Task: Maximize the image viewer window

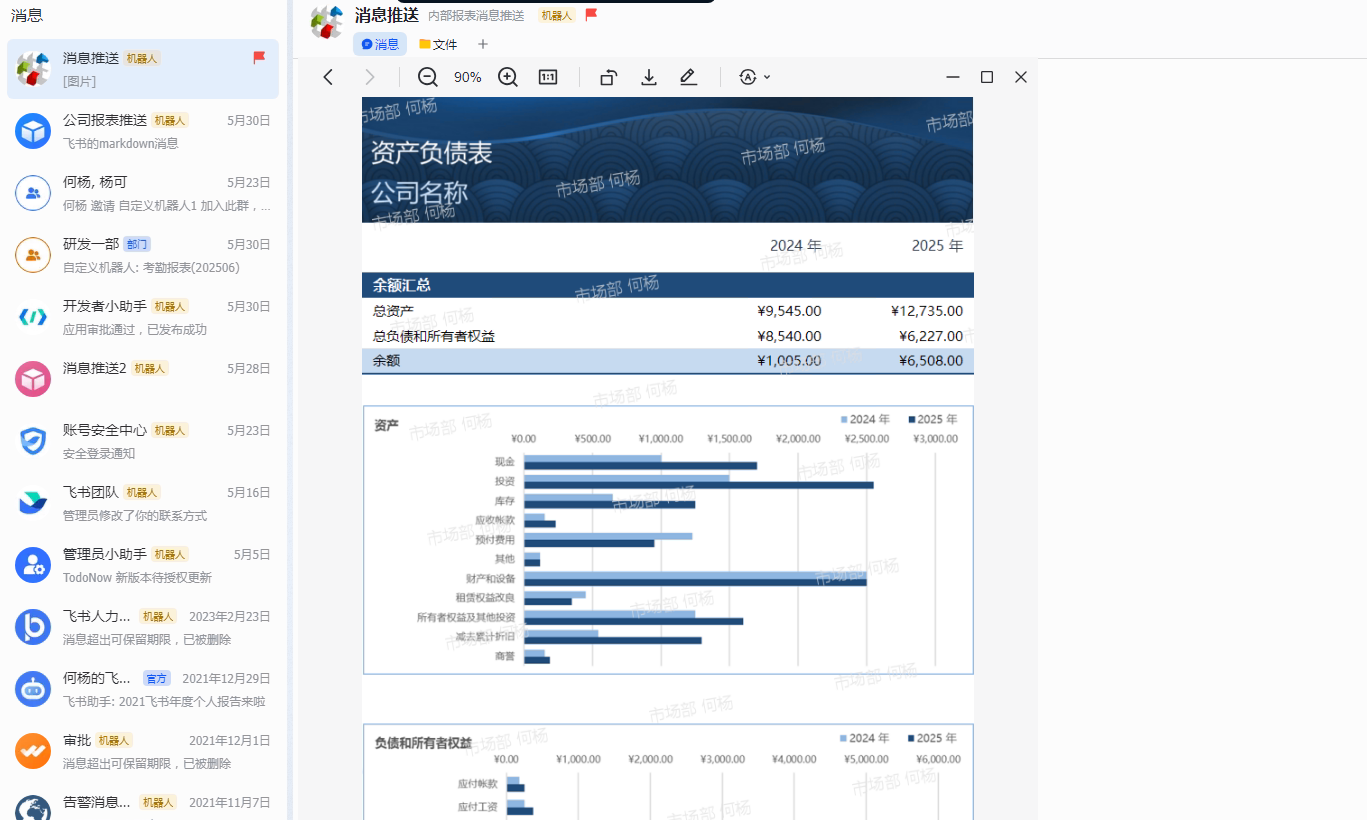Action: point(987,77)
